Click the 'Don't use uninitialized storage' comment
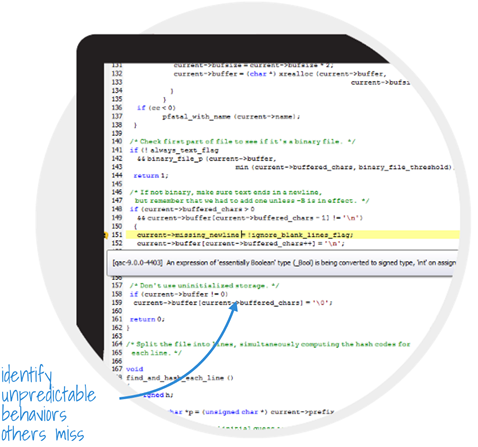Viewport: 478px width, 447px height. coord(204,286)
